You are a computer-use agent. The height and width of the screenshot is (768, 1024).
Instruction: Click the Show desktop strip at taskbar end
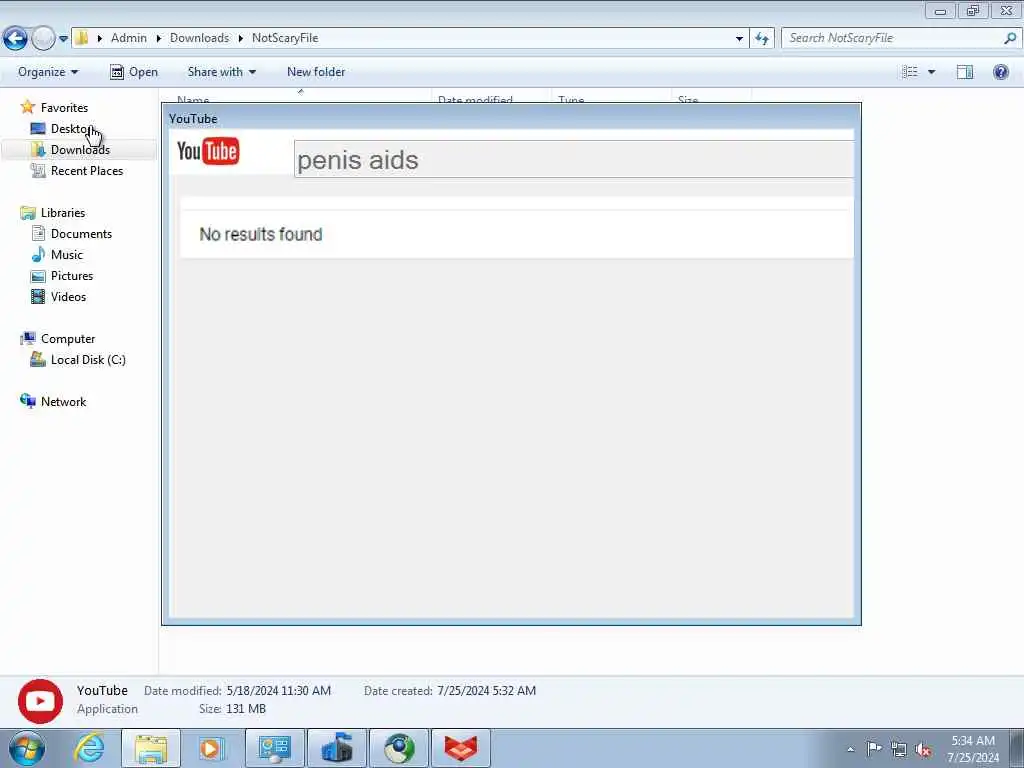(x=1016, y=748)
